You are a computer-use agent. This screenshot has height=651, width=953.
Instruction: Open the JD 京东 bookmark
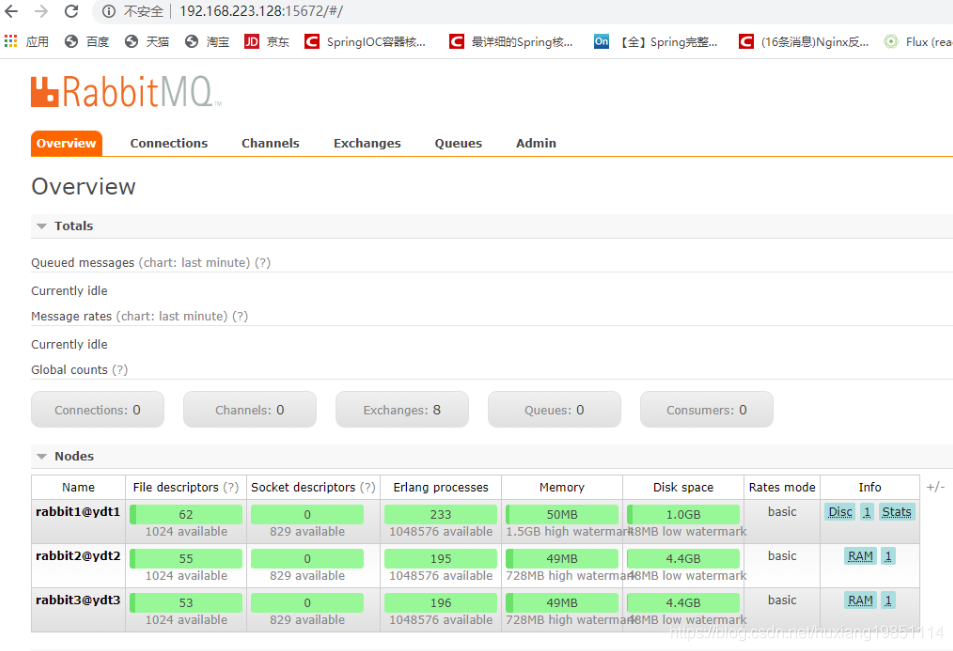(x=266, y=41)
